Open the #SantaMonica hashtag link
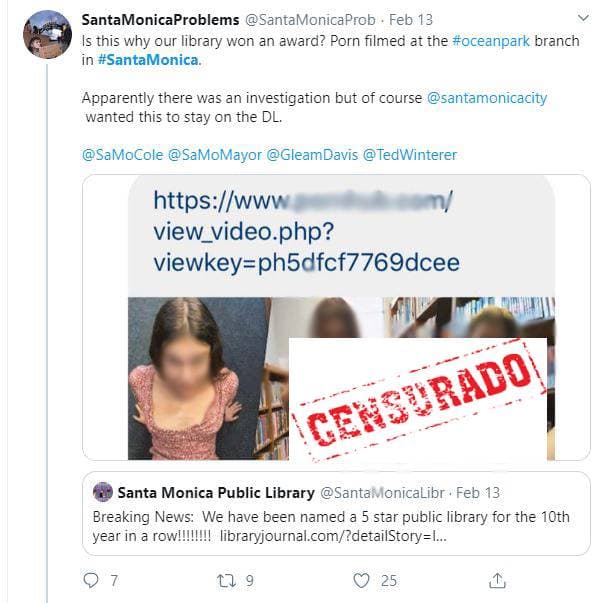606x603 pixels. pyautogui.click(x=148, y=60)
